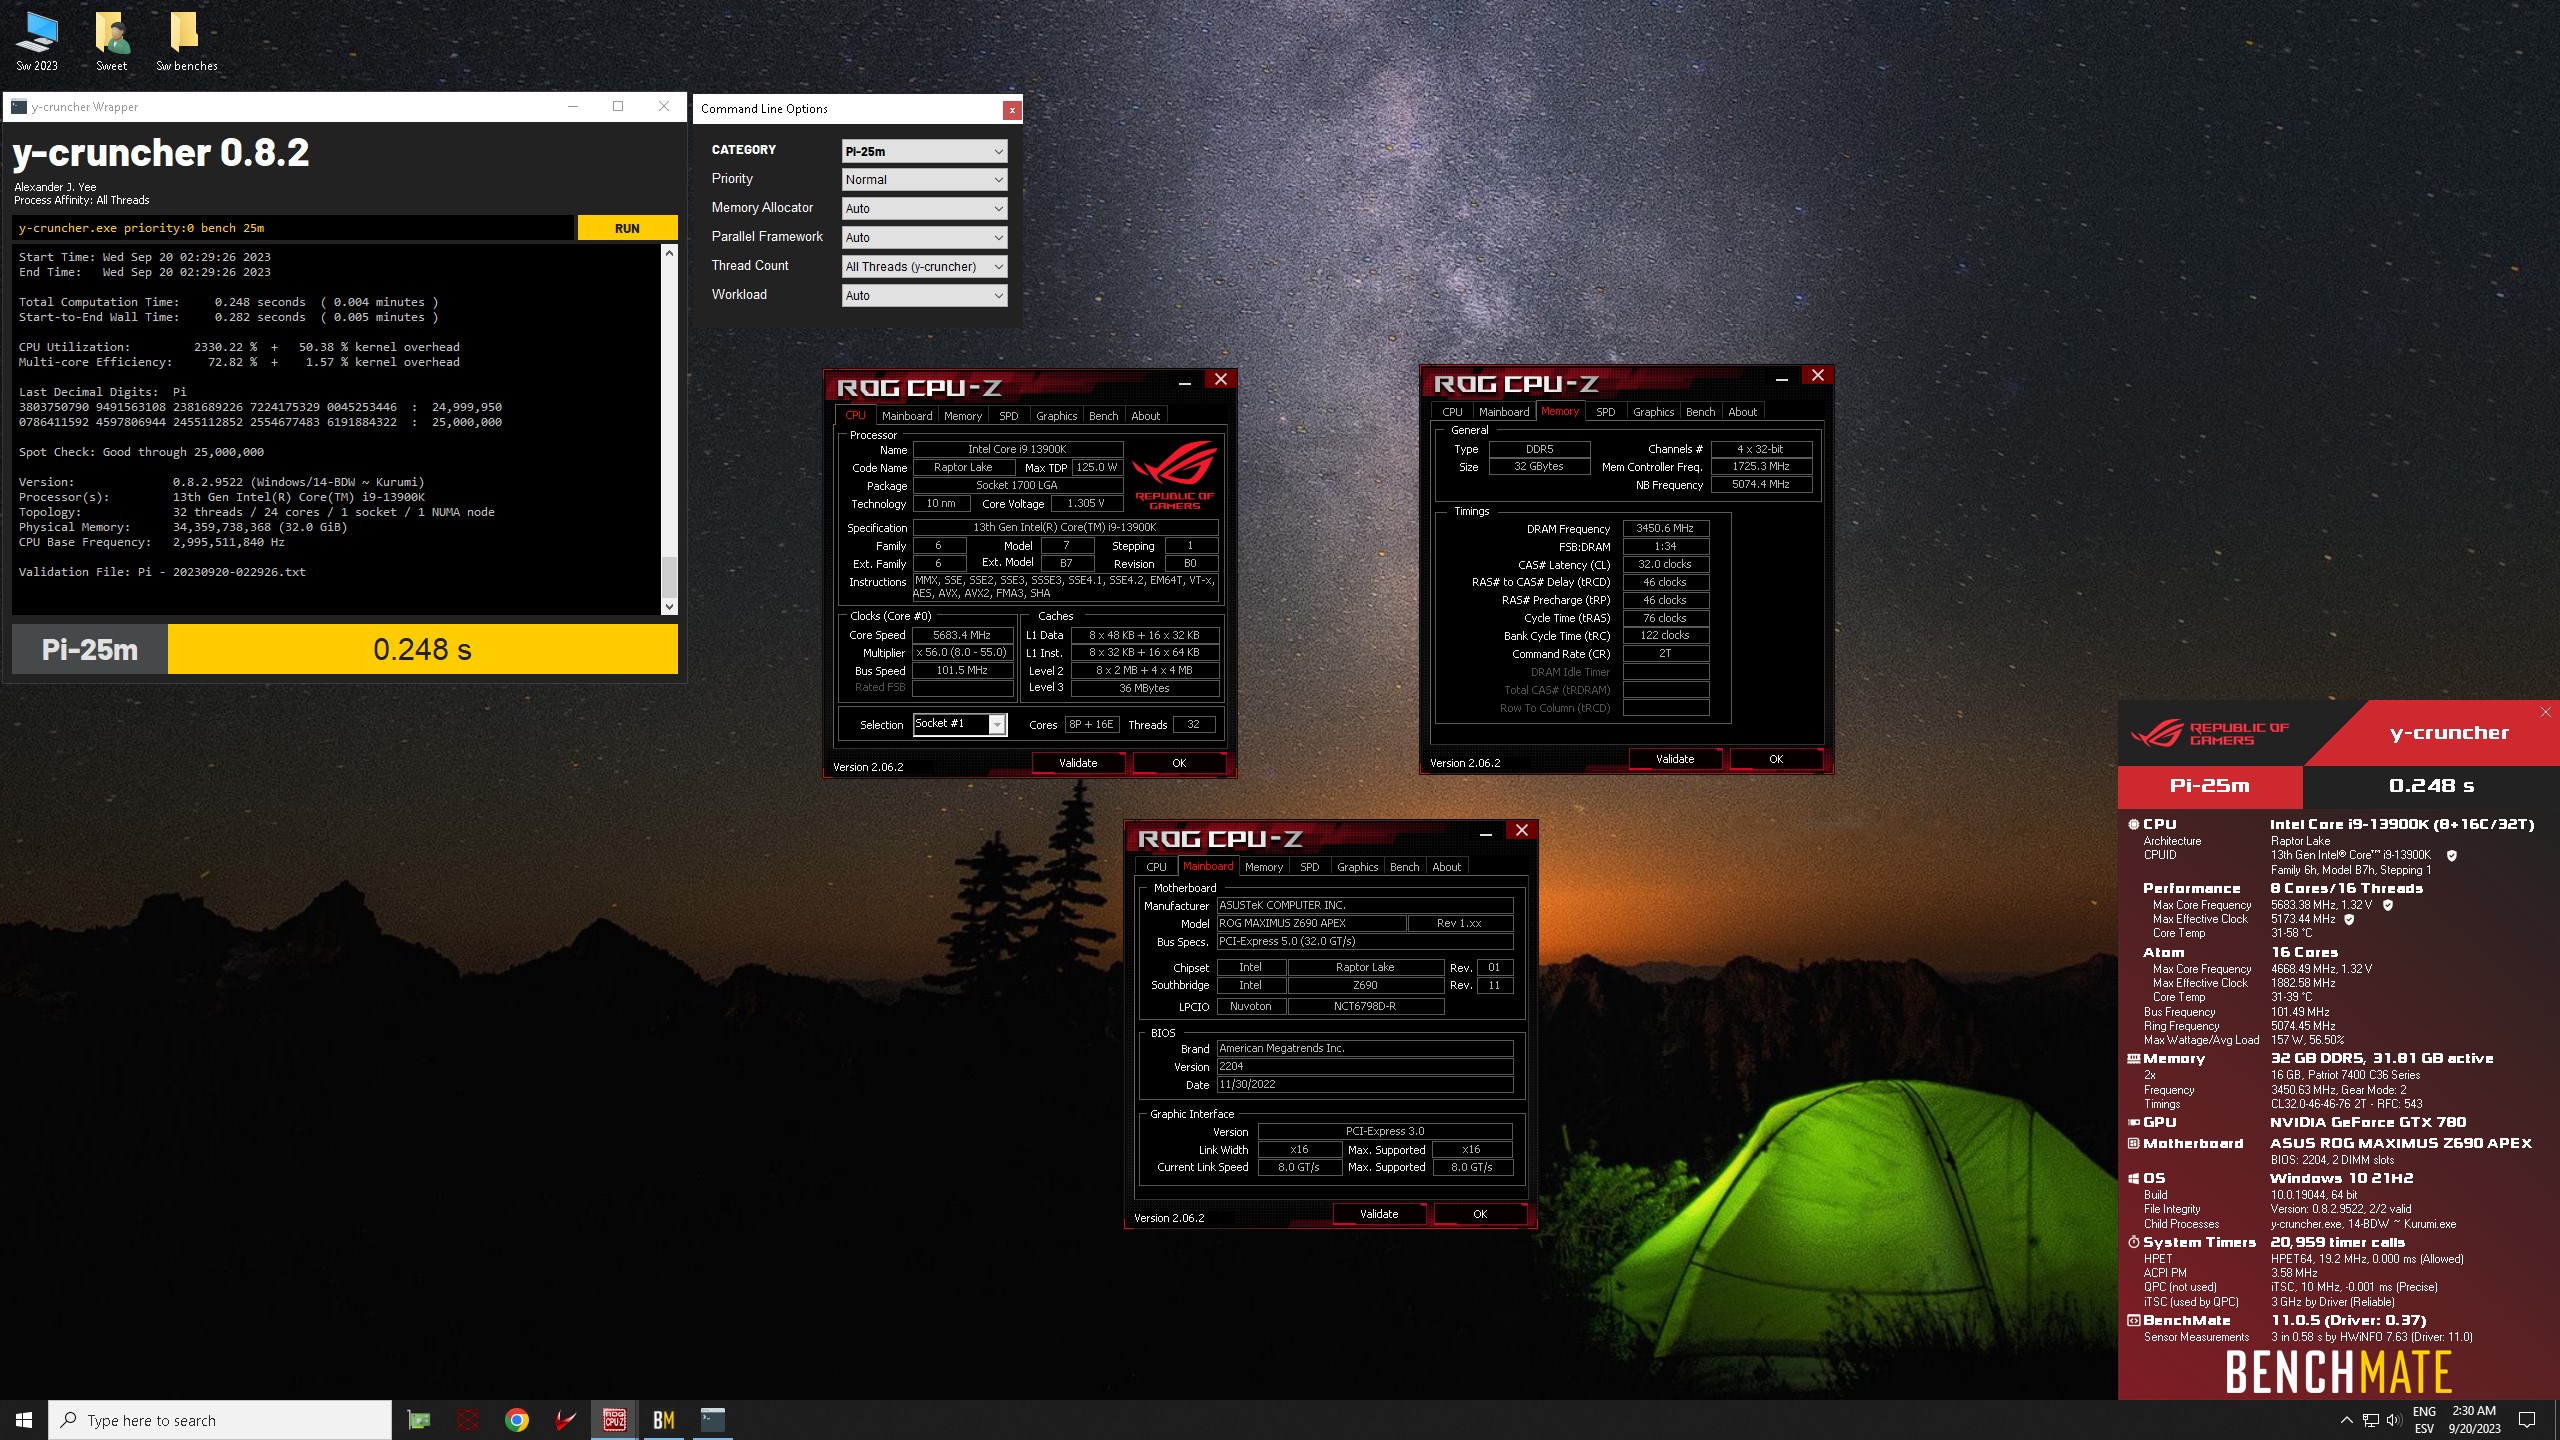2560x1440 pixels.
Task: Open the network tray icon
Action: click(2370, 1420)
